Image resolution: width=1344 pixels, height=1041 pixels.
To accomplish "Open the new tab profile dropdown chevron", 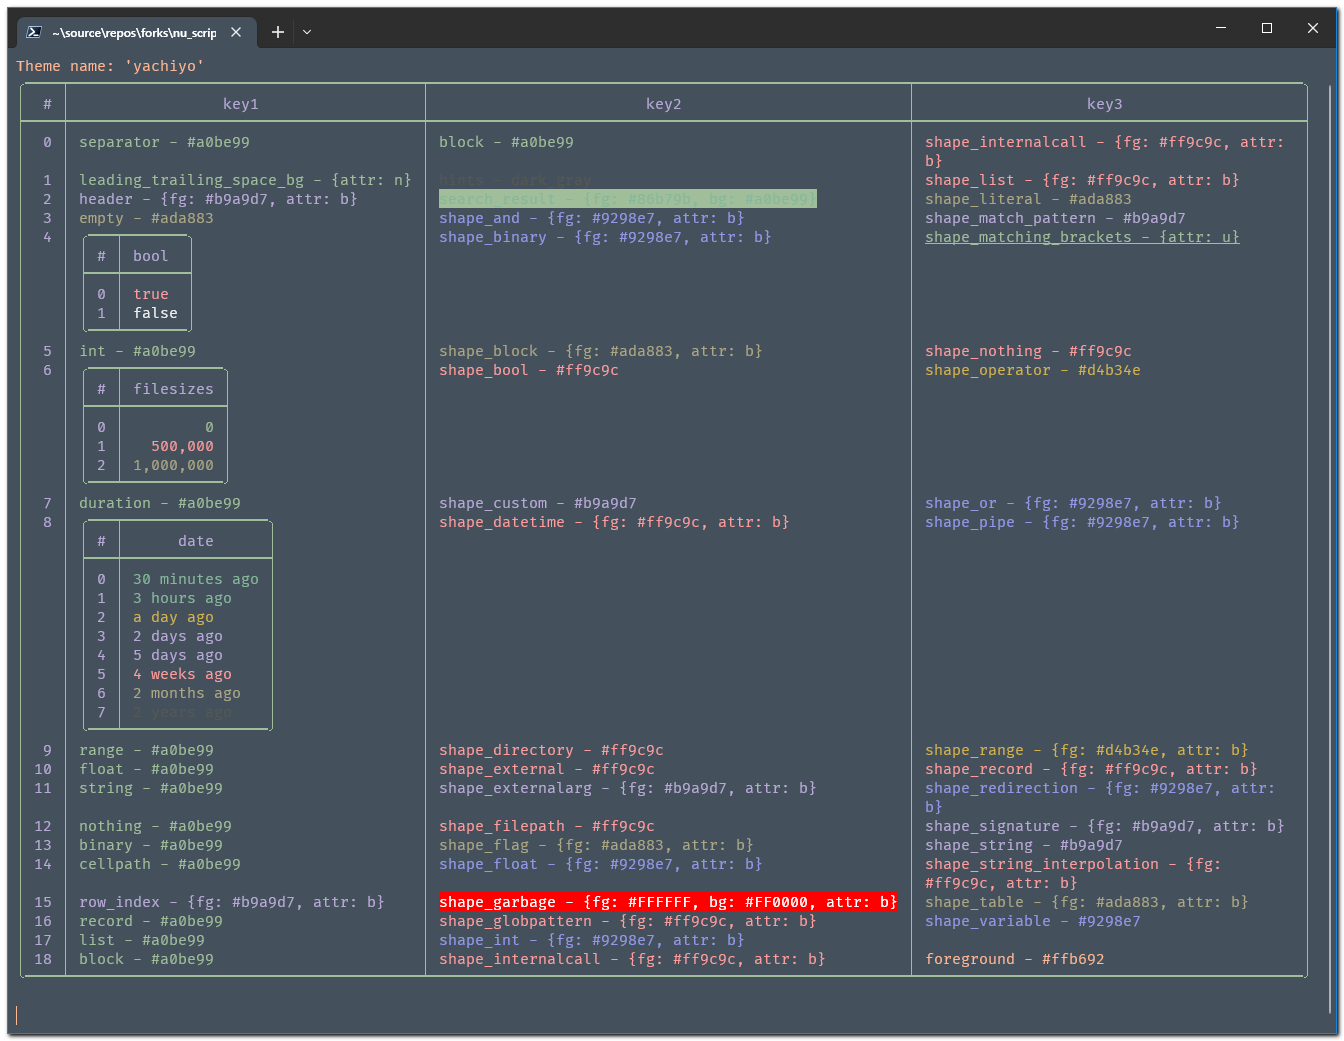I will point(307,32).
